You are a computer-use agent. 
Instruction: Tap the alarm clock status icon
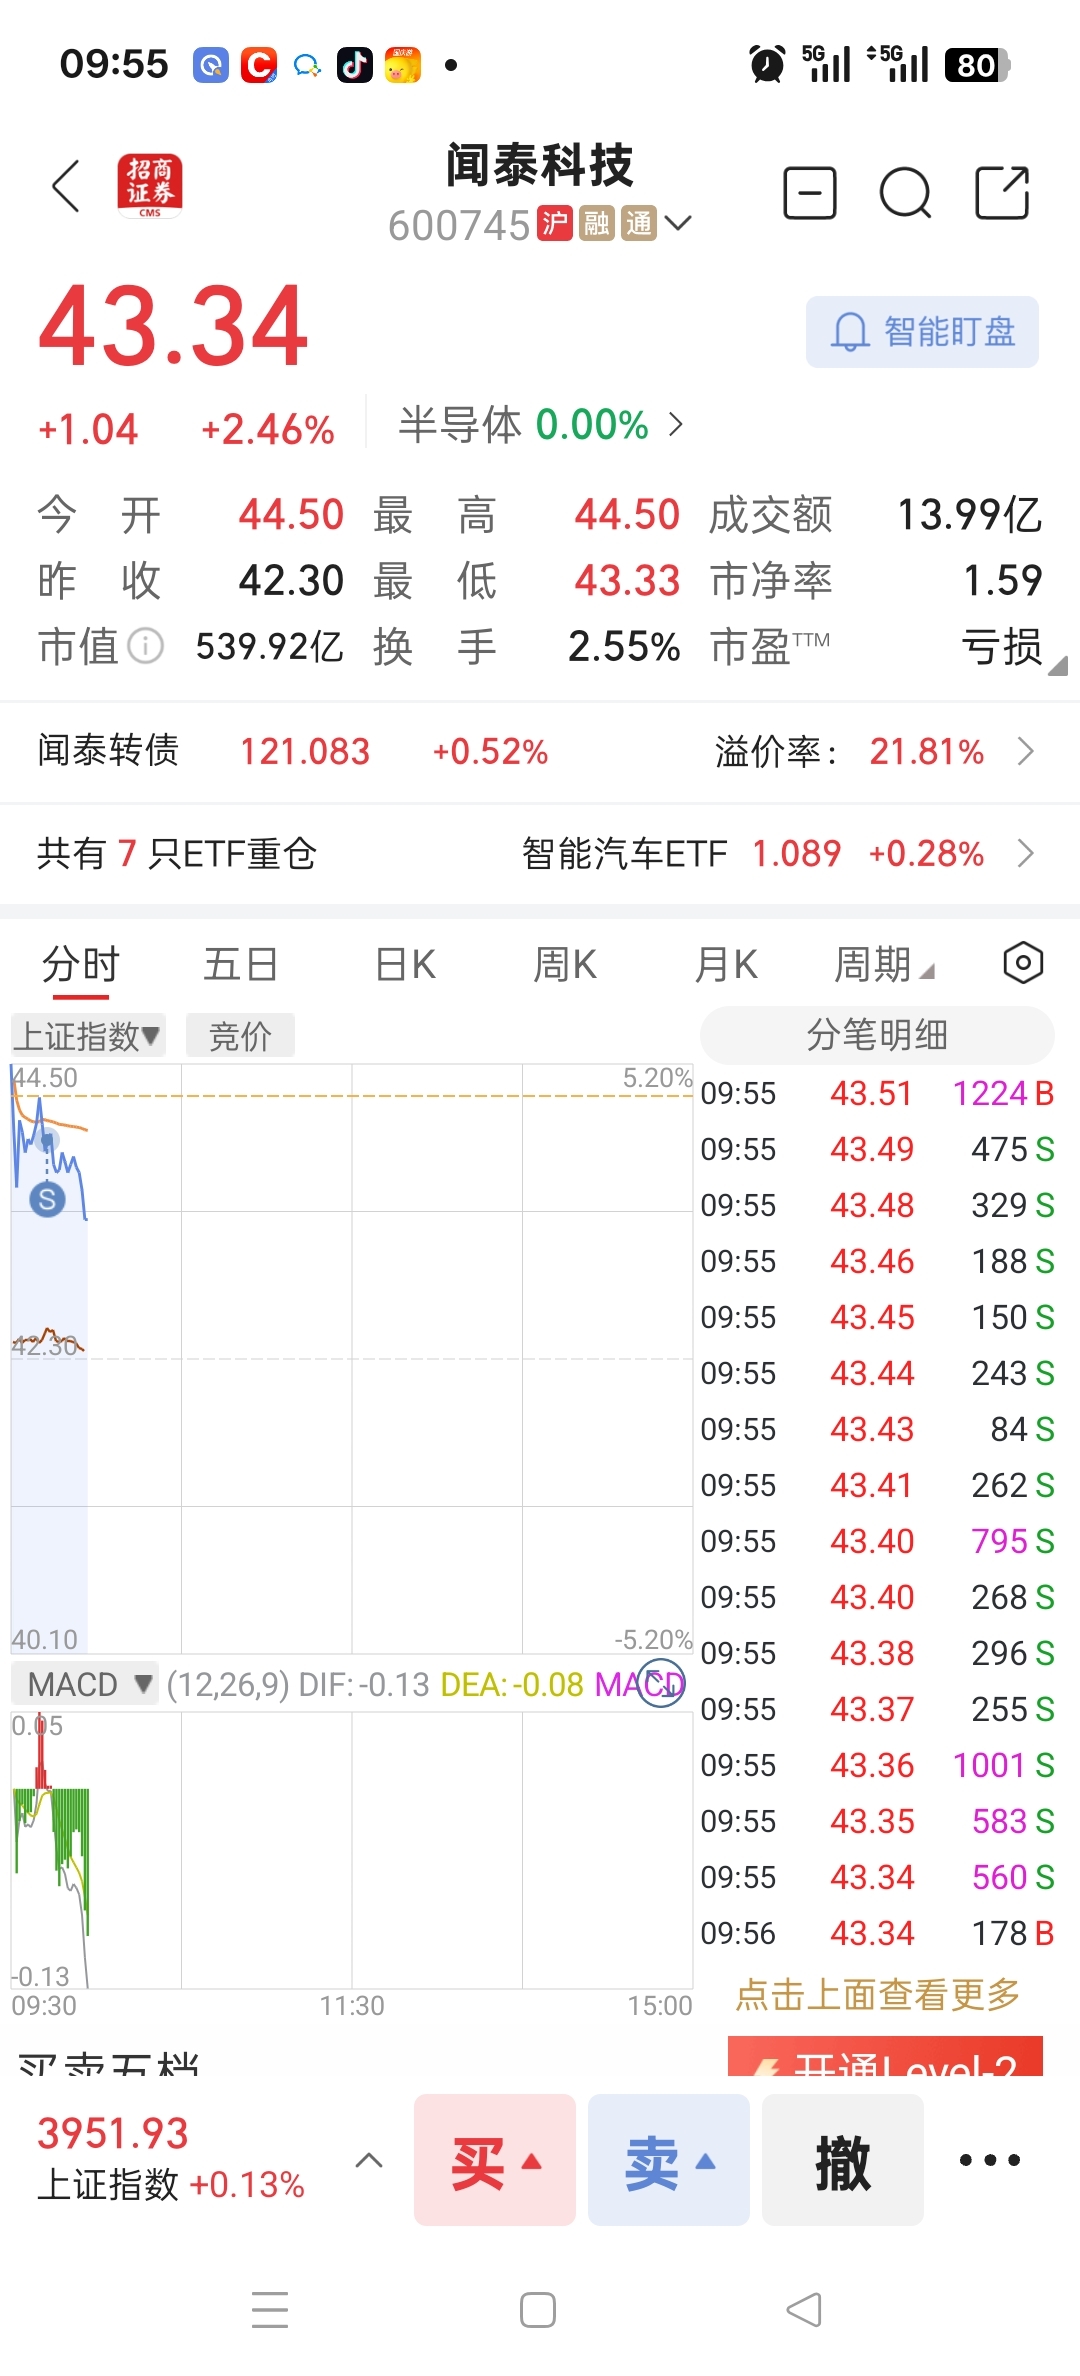(767, 65)
